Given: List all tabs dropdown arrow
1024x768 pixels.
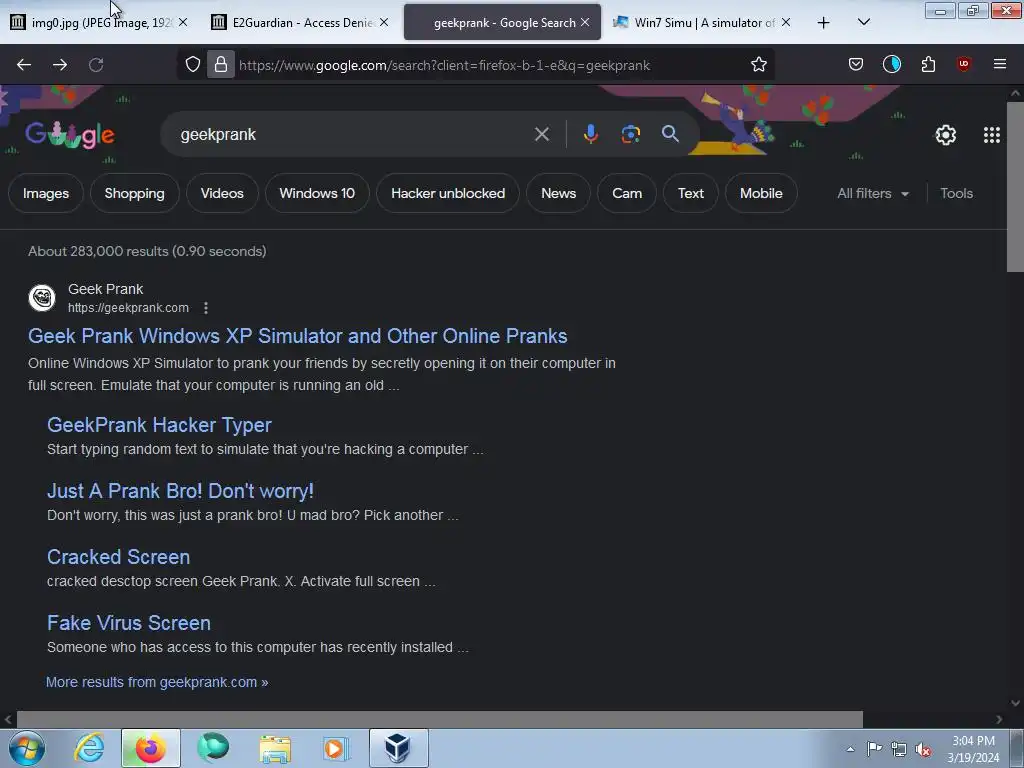Looking at the screenshot, I should click(863, 22).
